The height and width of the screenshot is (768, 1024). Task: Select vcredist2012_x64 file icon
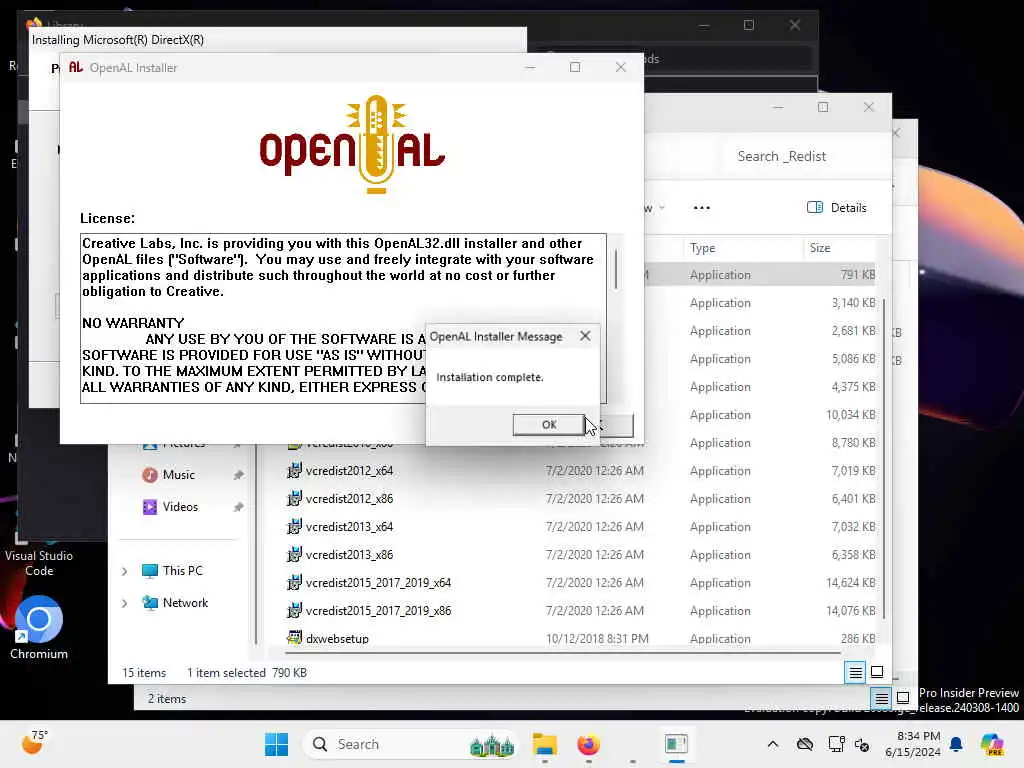click(x=295, y=470)
